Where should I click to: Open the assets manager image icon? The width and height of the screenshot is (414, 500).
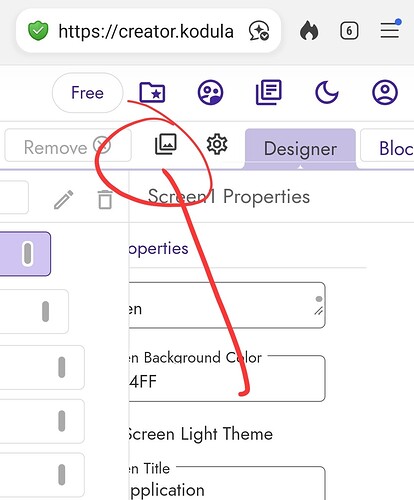[x=166, y=144]
